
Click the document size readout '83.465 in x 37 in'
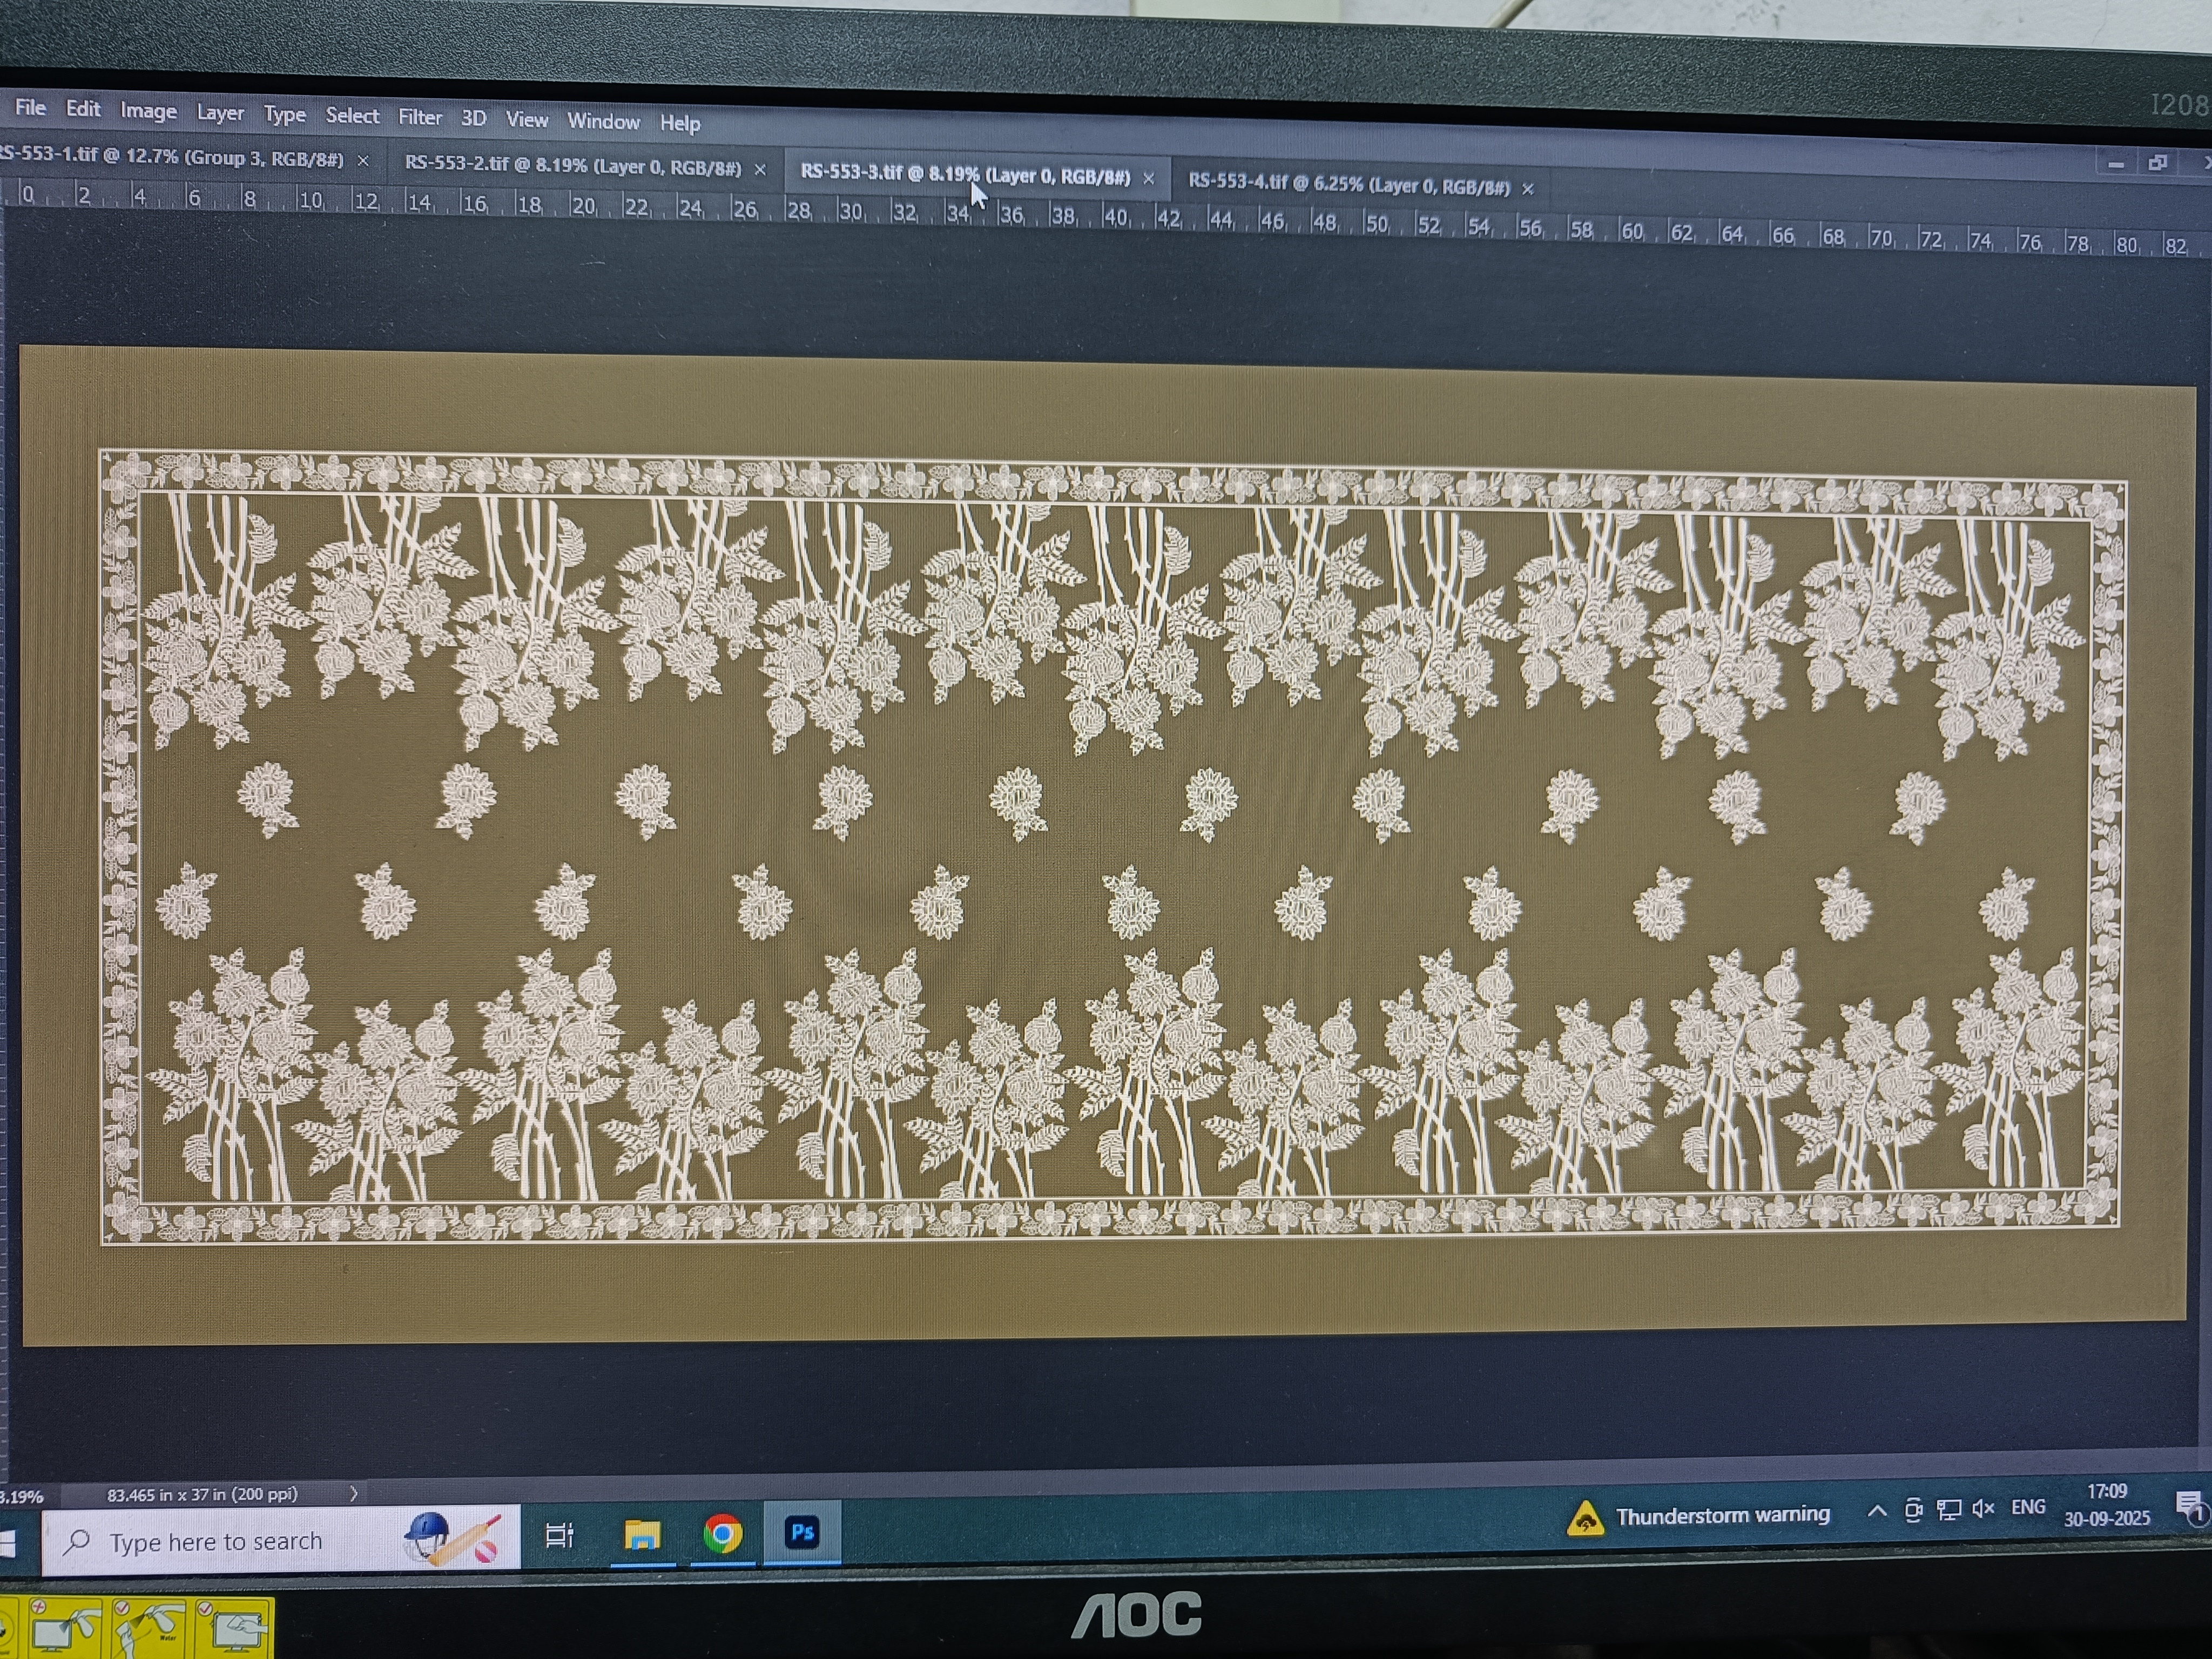tap(202, 1494)
